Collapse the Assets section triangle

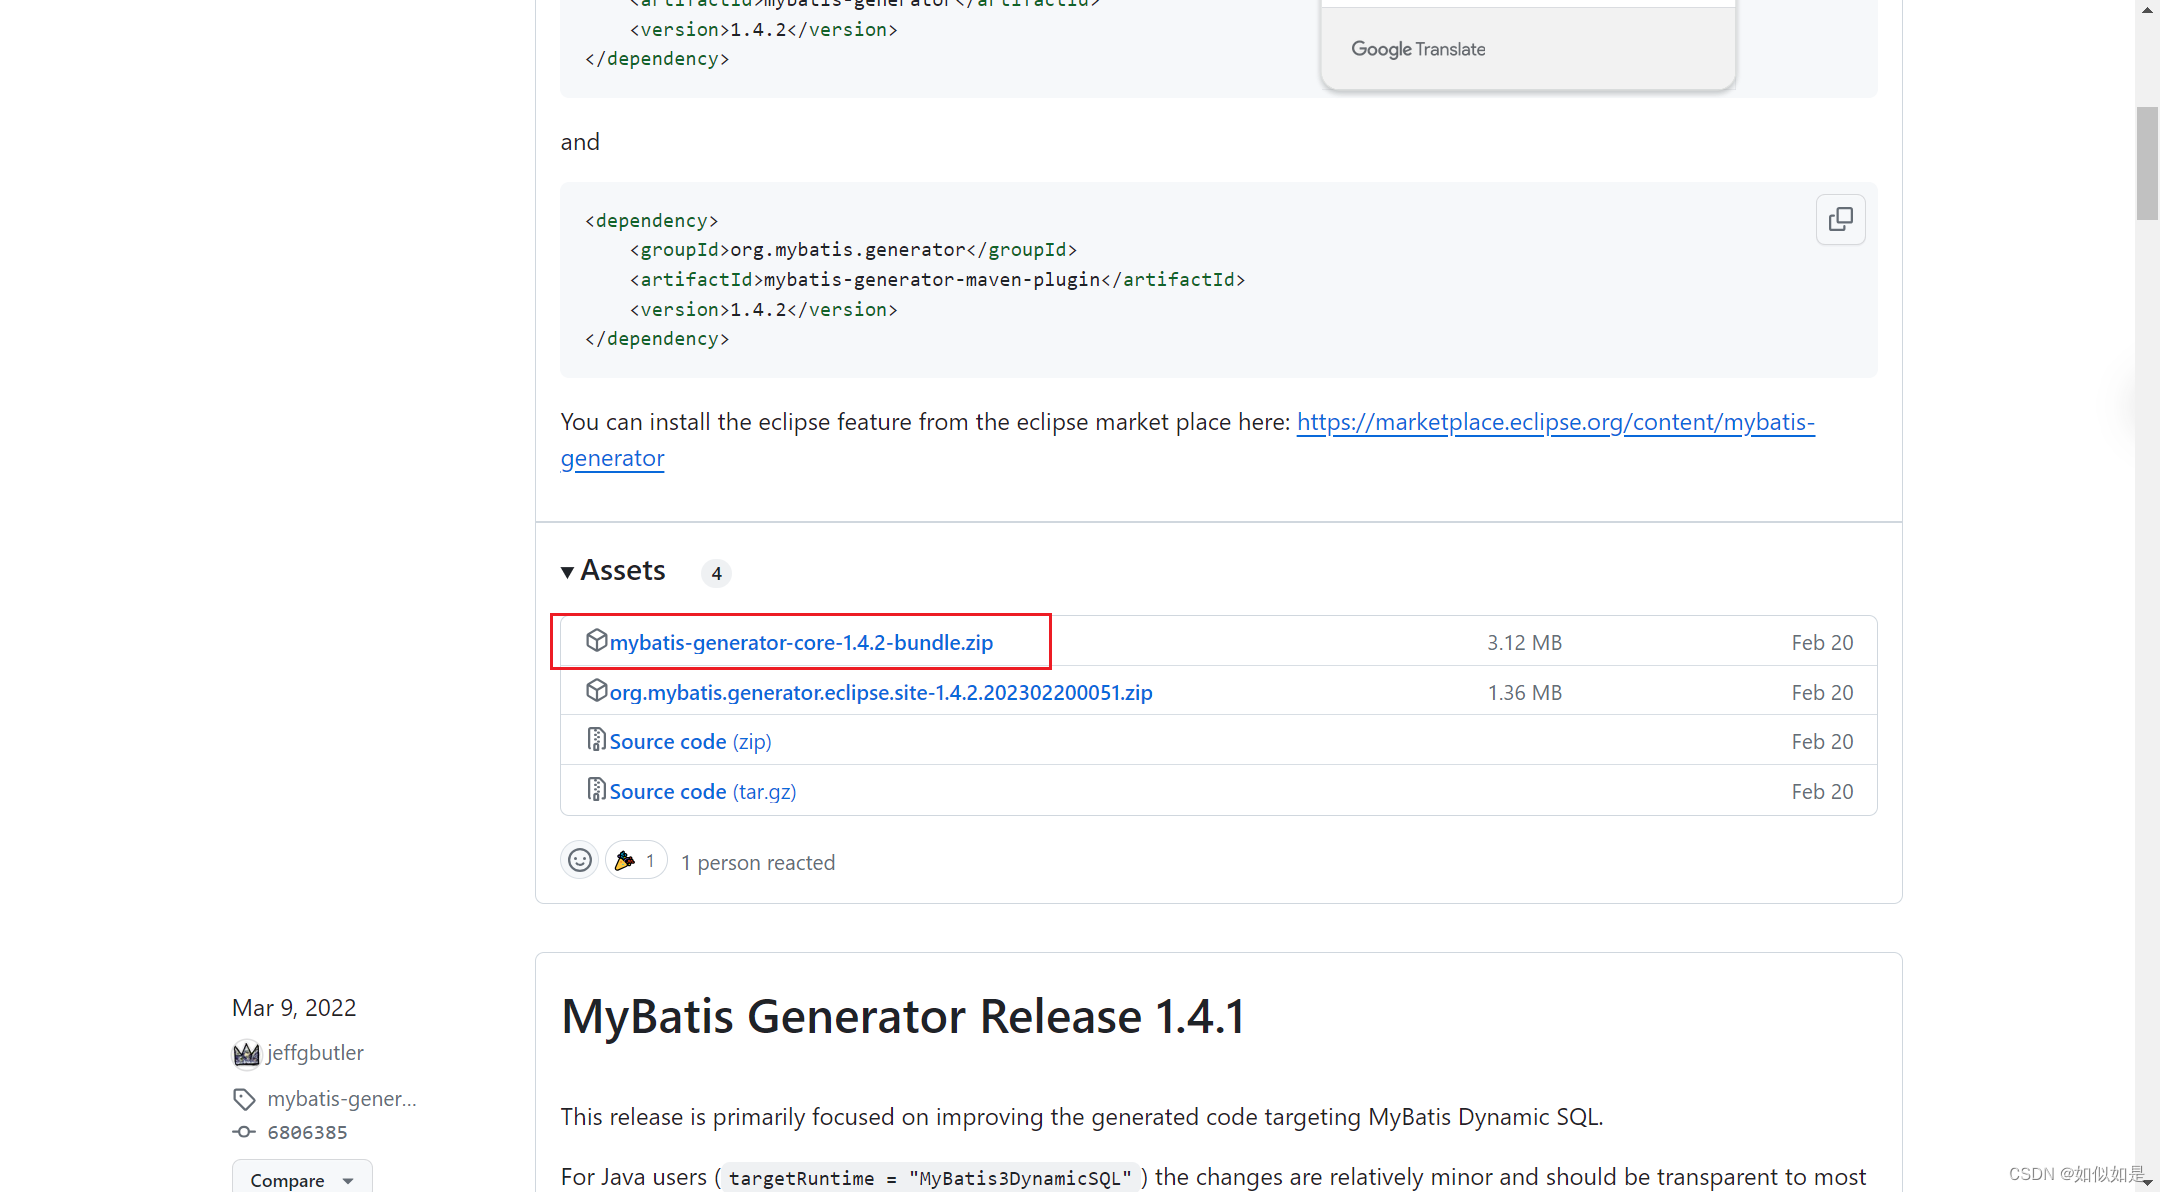567,572
